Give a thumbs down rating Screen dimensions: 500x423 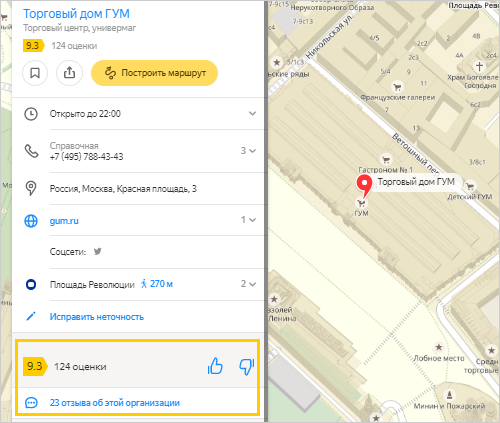(247, 367)
